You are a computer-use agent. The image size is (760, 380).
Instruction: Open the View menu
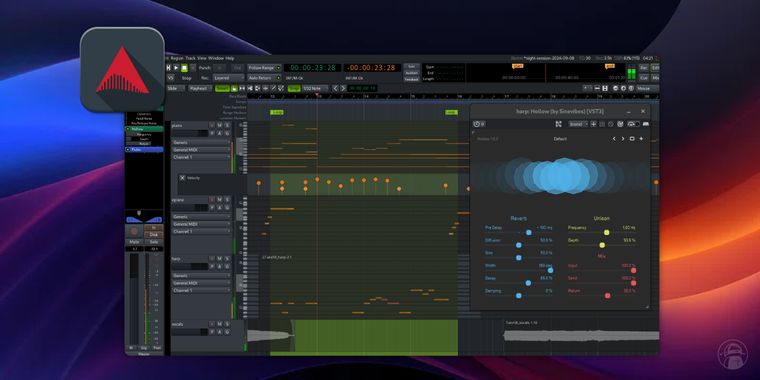click(202, 58)
